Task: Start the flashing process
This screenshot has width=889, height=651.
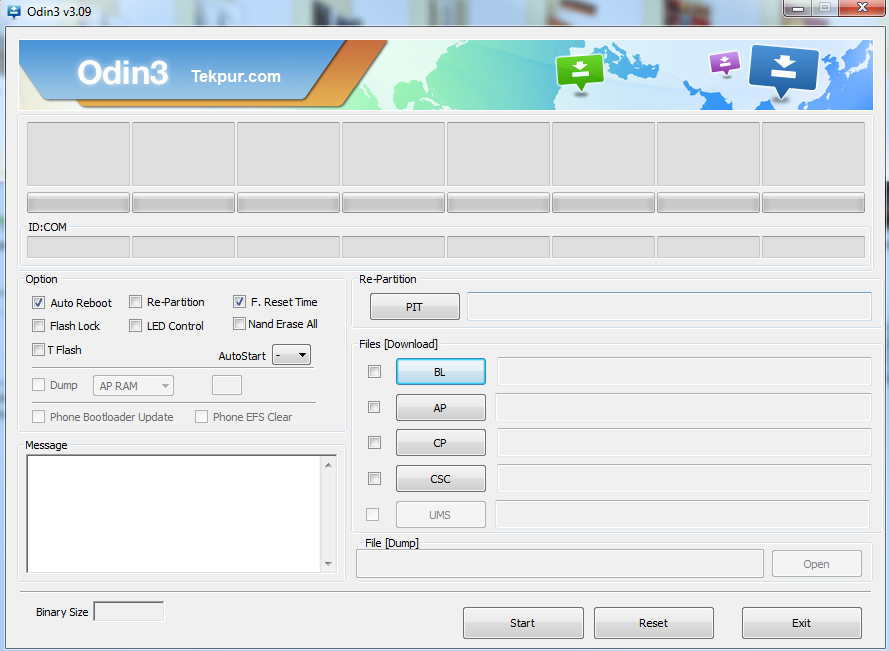Action: (x=523, y=623)
